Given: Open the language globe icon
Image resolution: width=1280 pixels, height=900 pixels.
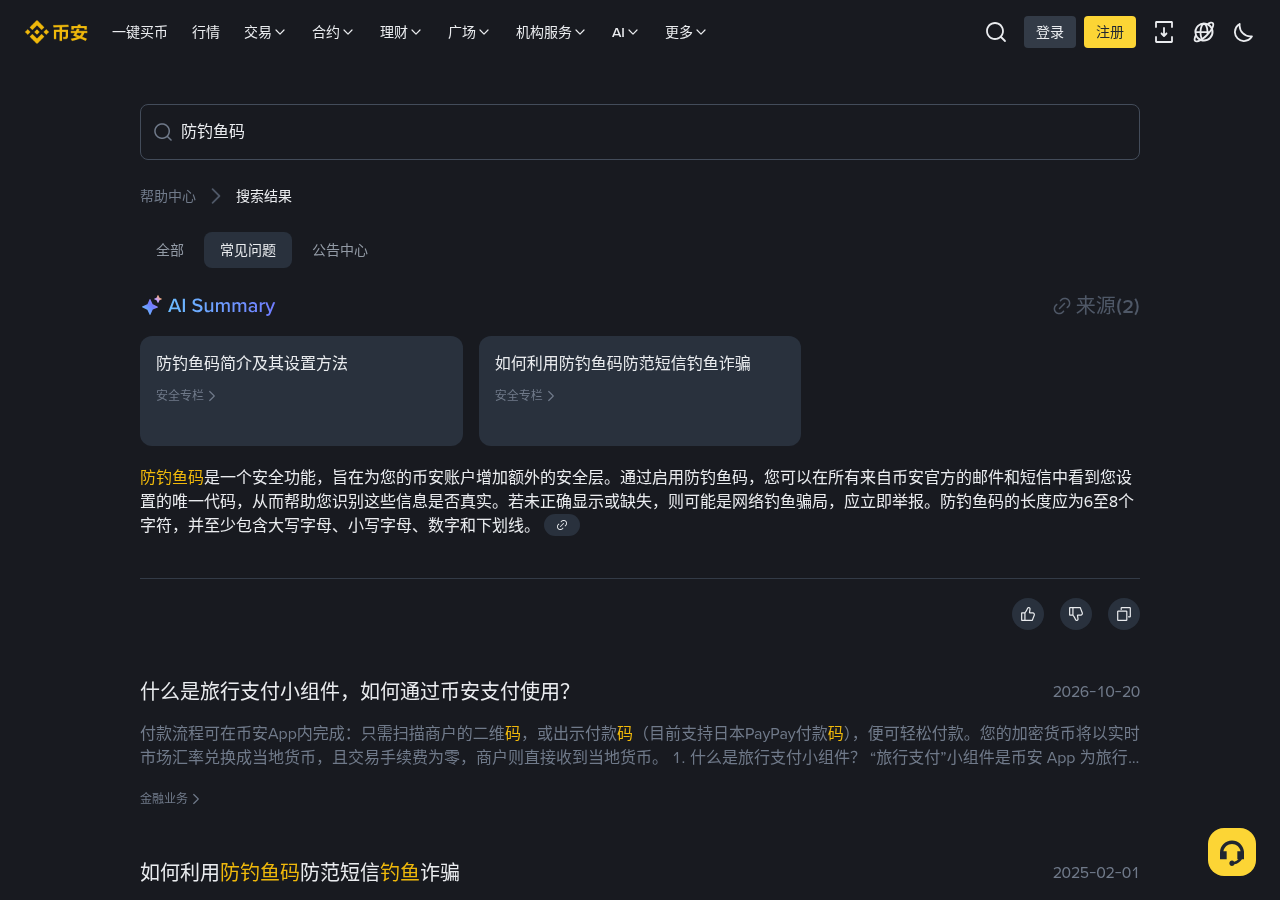Looking at the screenshot, I should (x=1204, y=32).
